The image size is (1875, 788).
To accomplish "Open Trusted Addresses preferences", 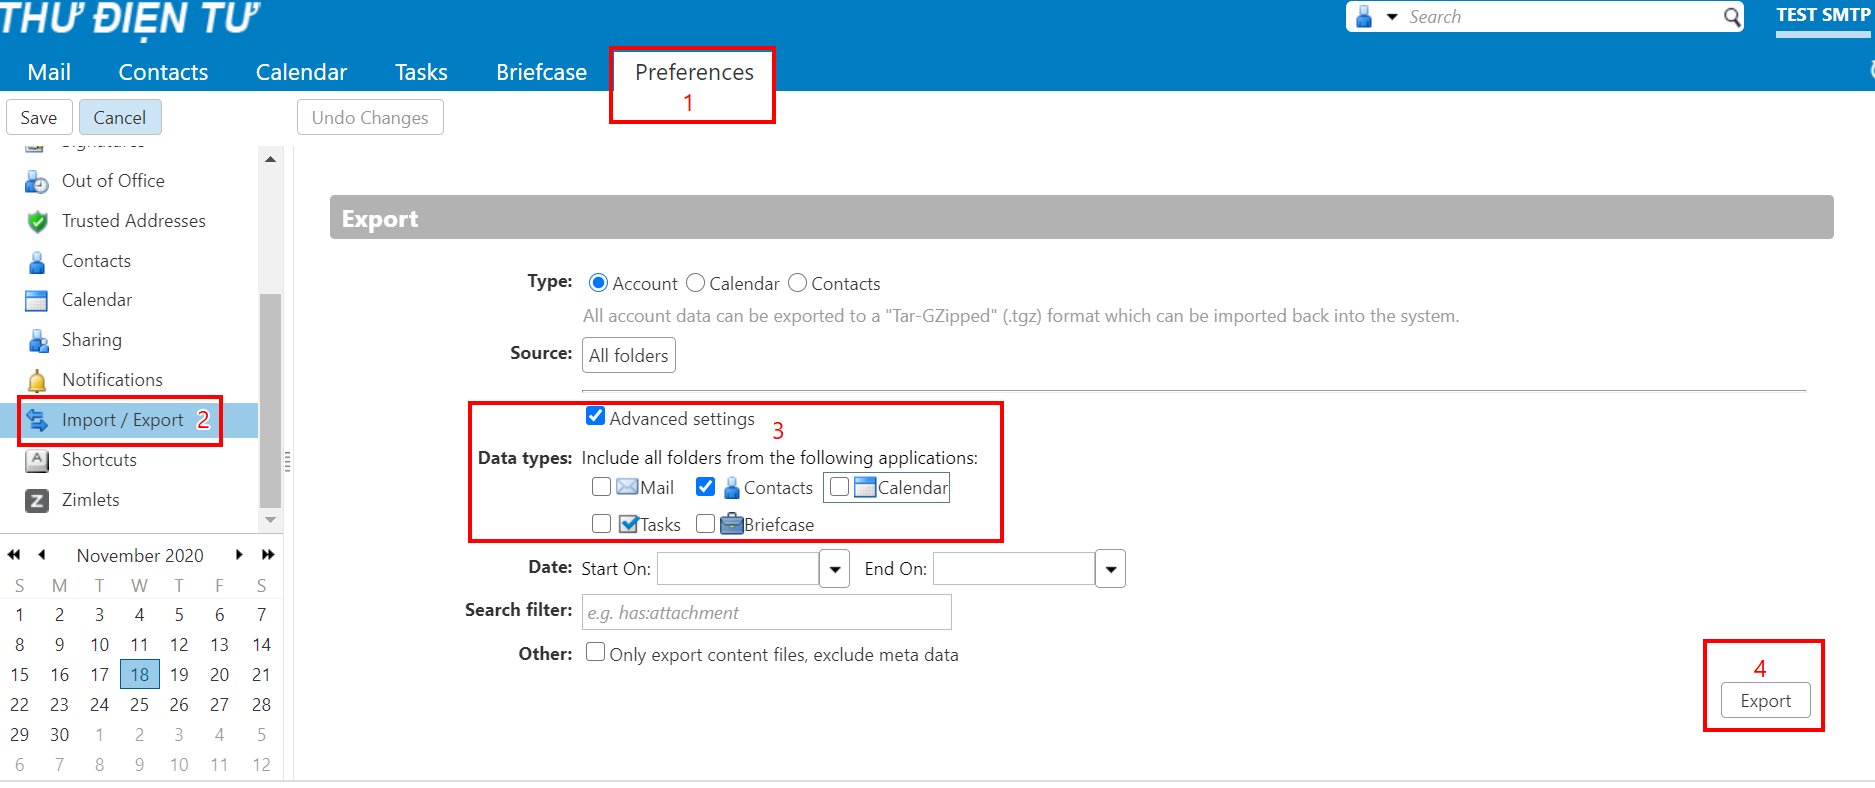I will 133,221.
